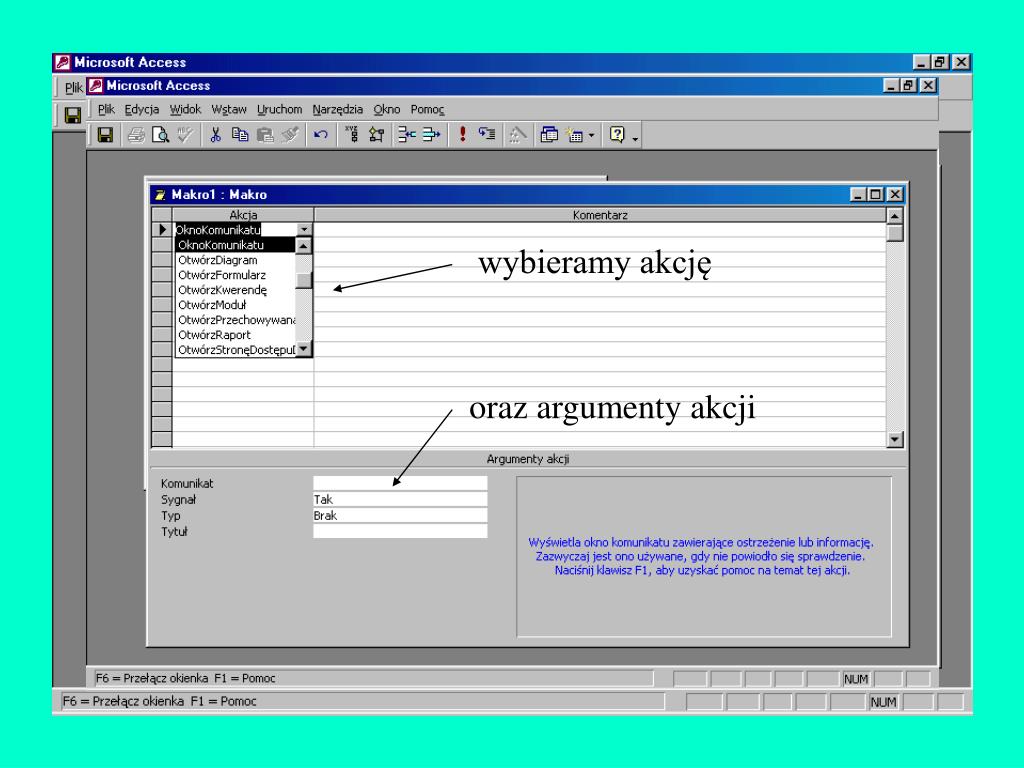
Task: Click the Typ field showing Brak
Action: [x=400, y=515]
